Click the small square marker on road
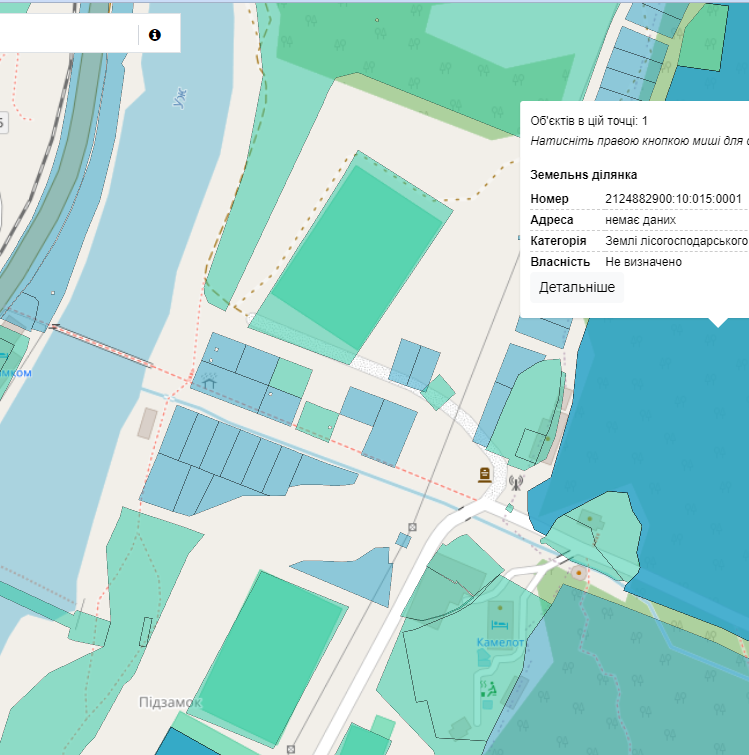This screenshot has height=755, width=749. (412, 527)
